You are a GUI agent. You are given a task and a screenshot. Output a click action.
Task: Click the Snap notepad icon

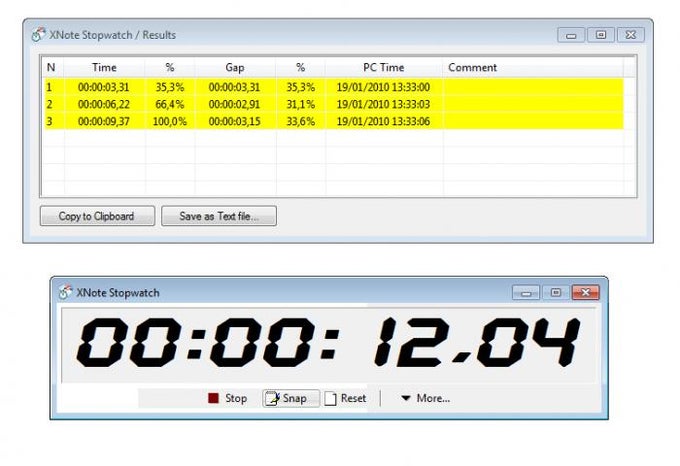pyautogui.click(x=272, y=398)
